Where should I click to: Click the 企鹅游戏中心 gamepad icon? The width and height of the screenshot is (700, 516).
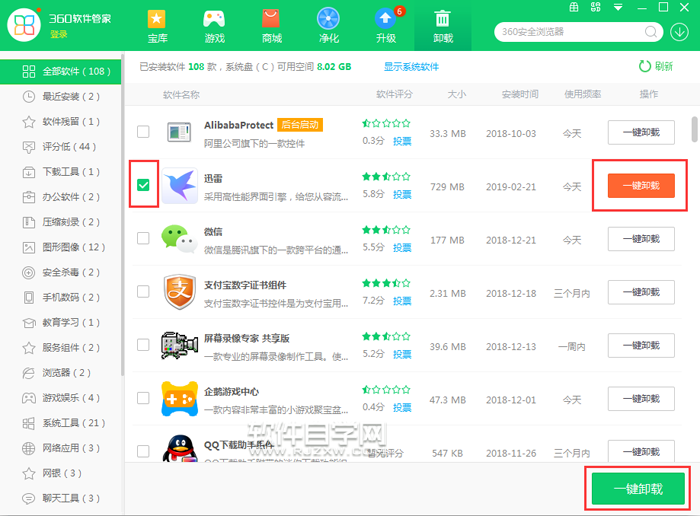(179, 399)
